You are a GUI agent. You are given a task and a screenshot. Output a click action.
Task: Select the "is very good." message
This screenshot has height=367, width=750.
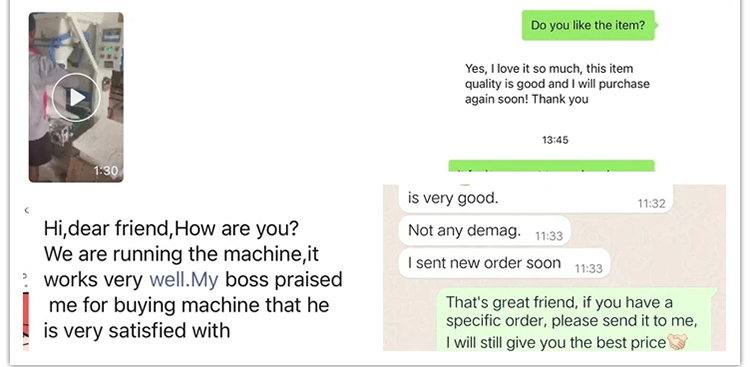pos(535,199)
